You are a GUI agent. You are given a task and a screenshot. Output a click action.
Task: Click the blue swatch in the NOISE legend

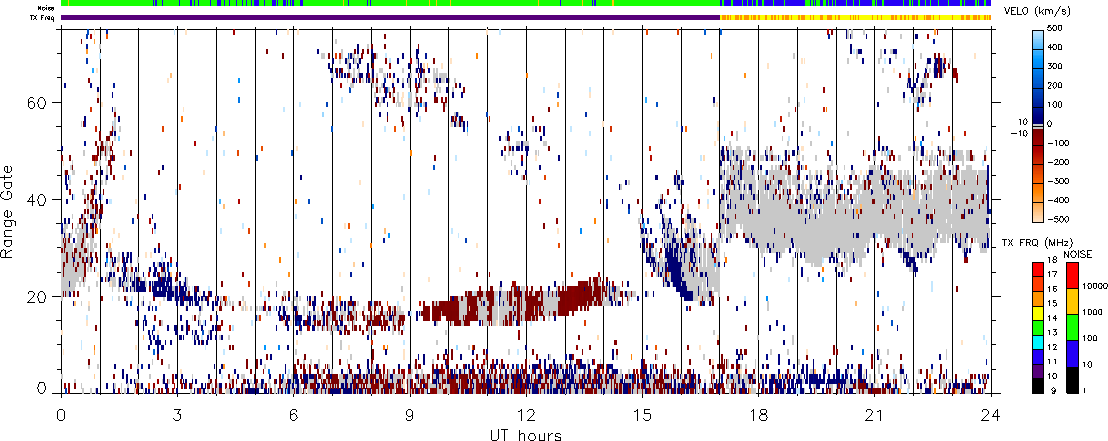pyautogui.click(x=1073, y=353)
